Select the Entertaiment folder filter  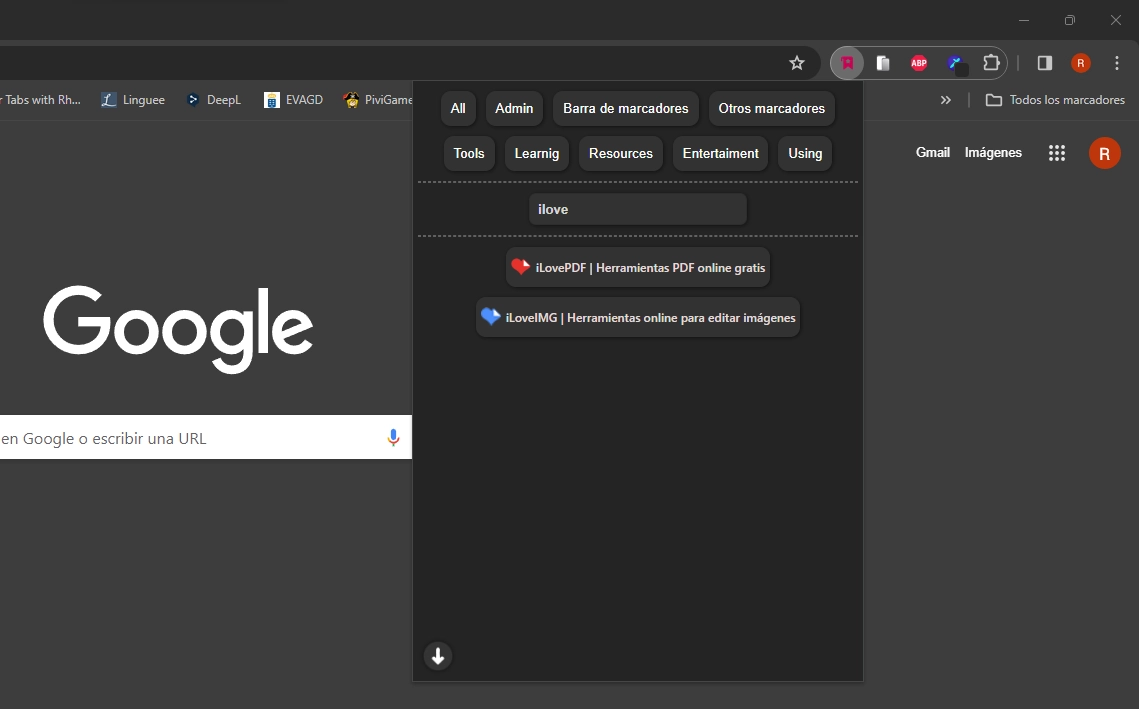(721, 153)
